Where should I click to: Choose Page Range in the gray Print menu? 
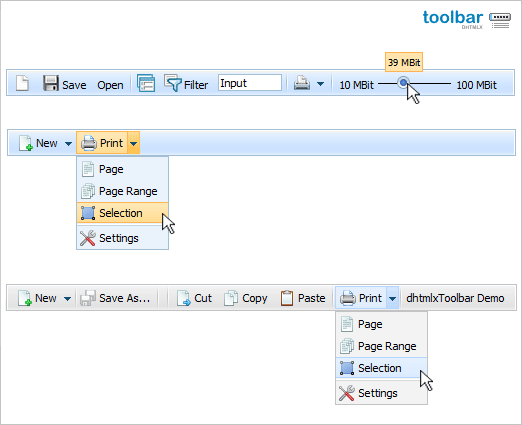[x=381, y=346]
